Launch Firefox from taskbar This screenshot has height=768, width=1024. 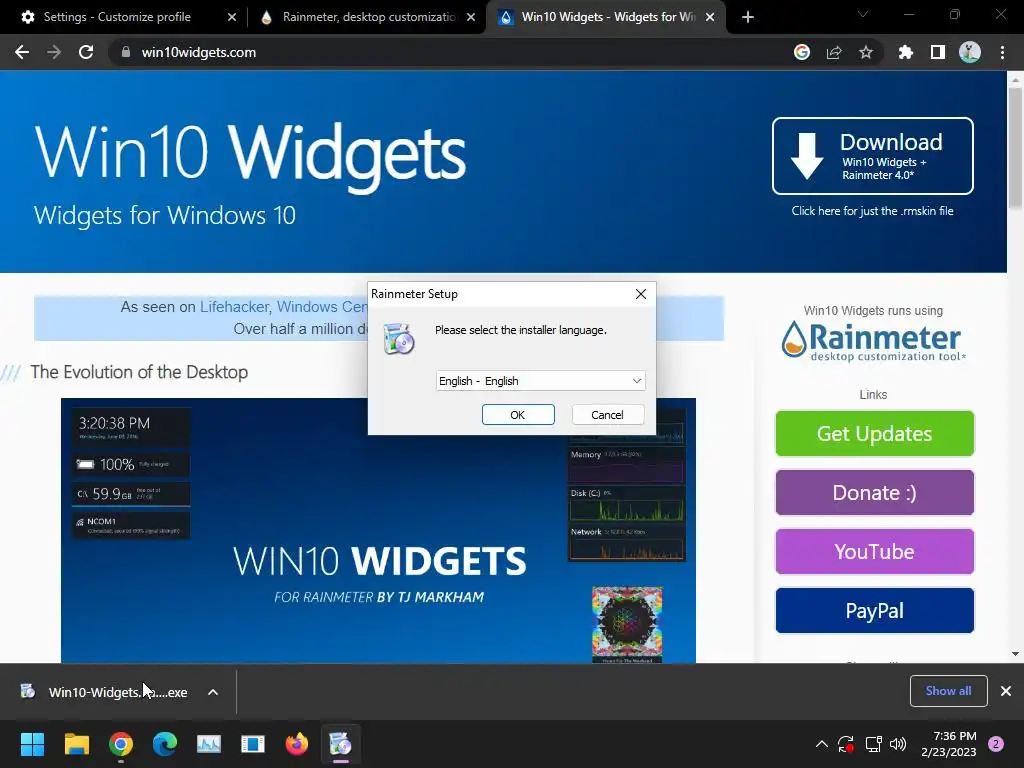[x=297, y=744]
